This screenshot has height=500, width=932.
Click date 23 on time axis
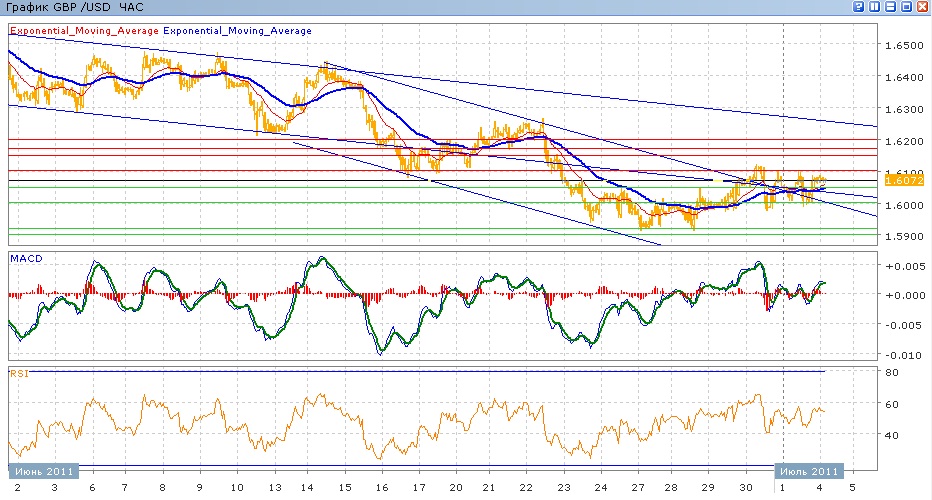click(563, 488)
